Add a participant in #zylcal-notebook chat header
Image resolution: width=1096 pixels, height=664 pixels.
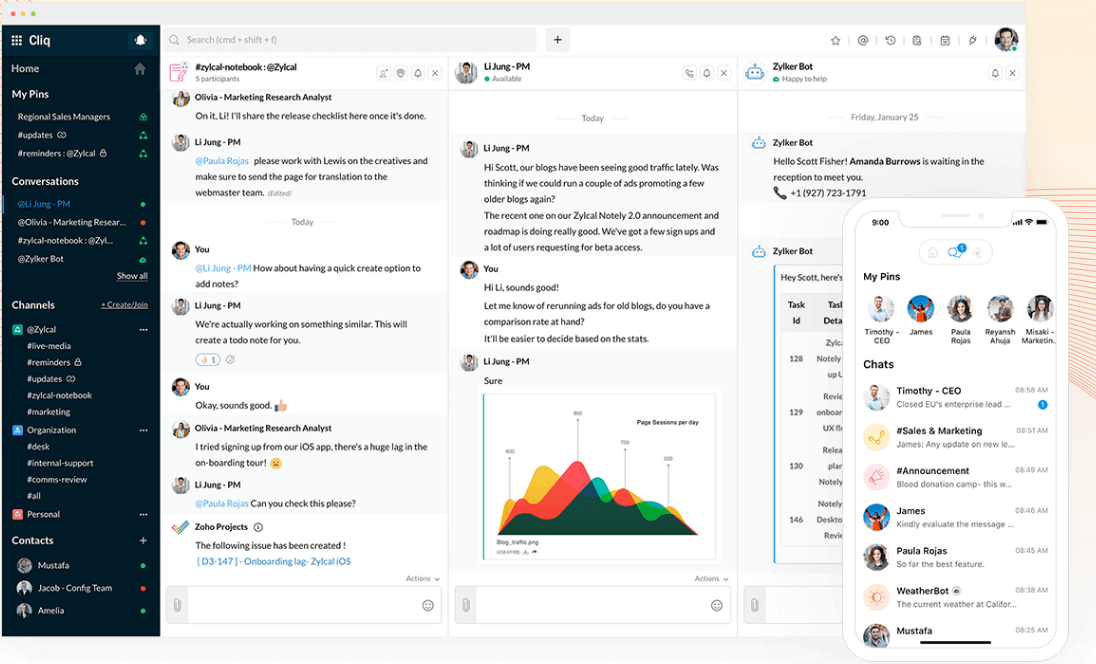[x=383, y=73]
